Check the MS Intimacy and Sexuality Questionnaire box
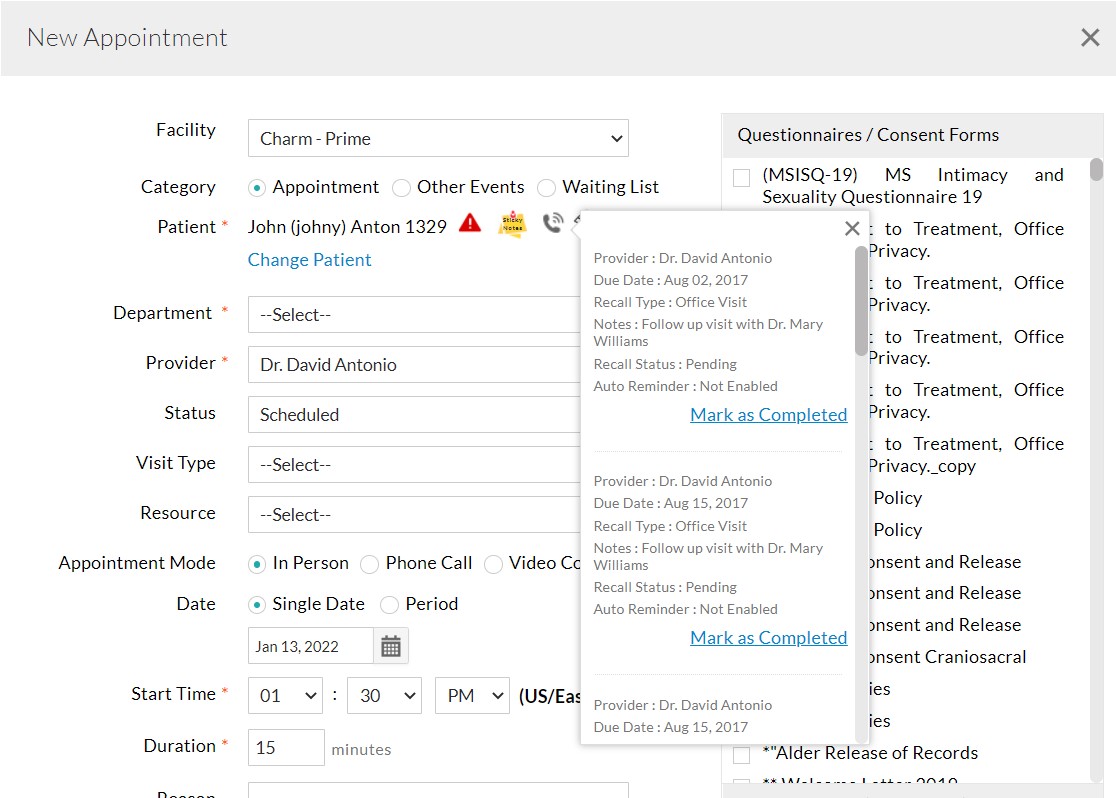This screenshot has width=1116, height=798. tap(741, 178)
